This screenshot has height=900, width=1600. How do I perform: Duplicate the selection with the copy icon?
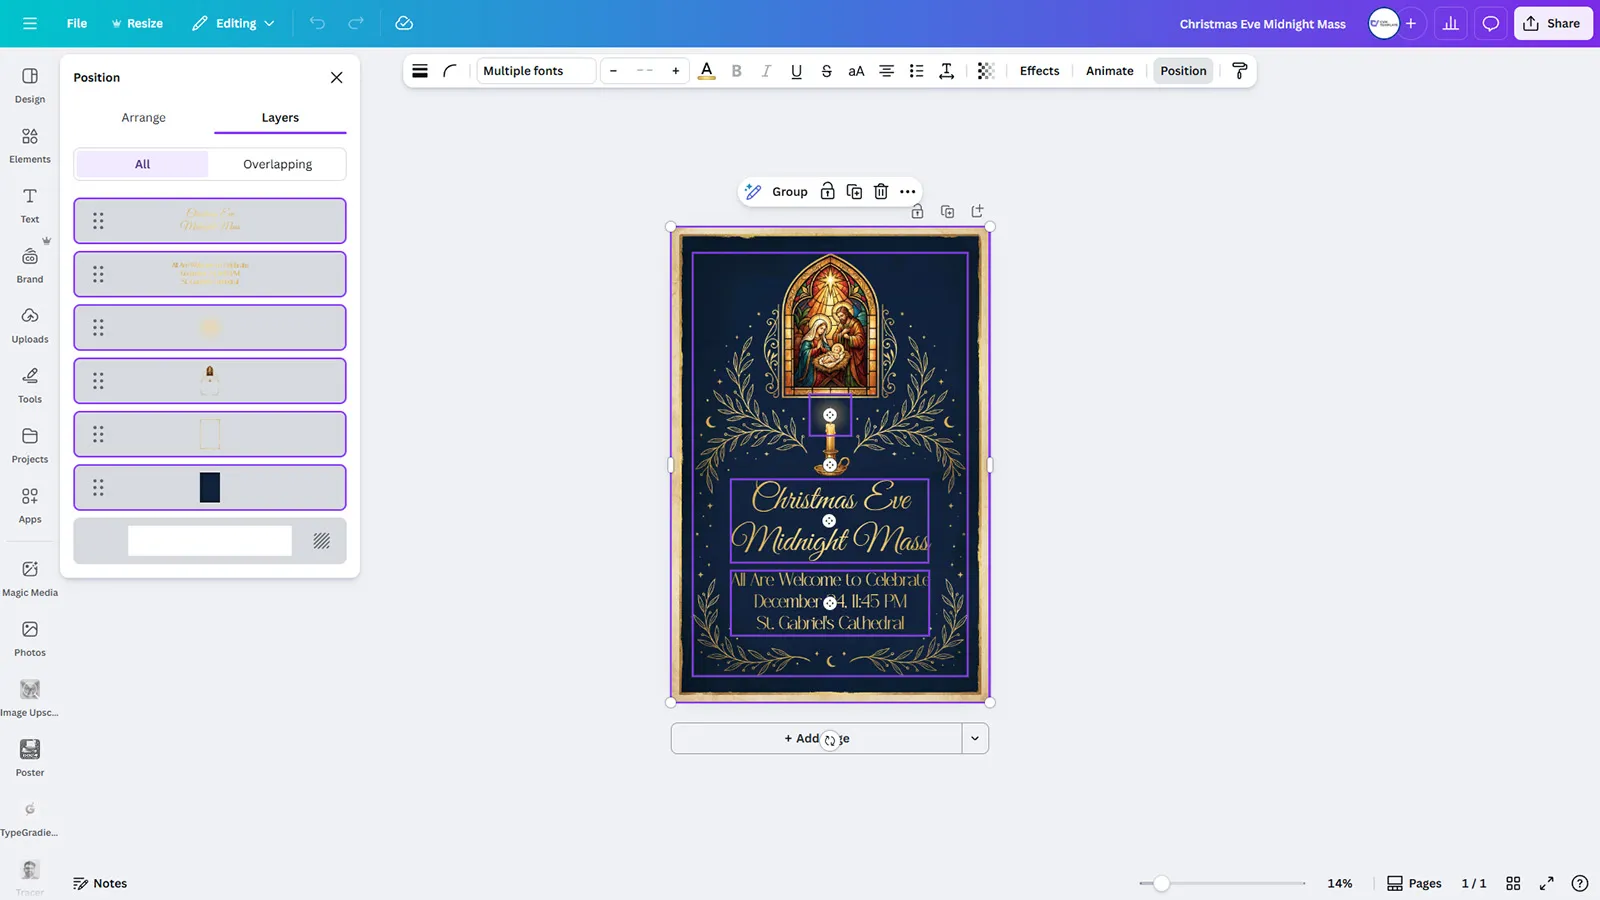tap(854, 191)
